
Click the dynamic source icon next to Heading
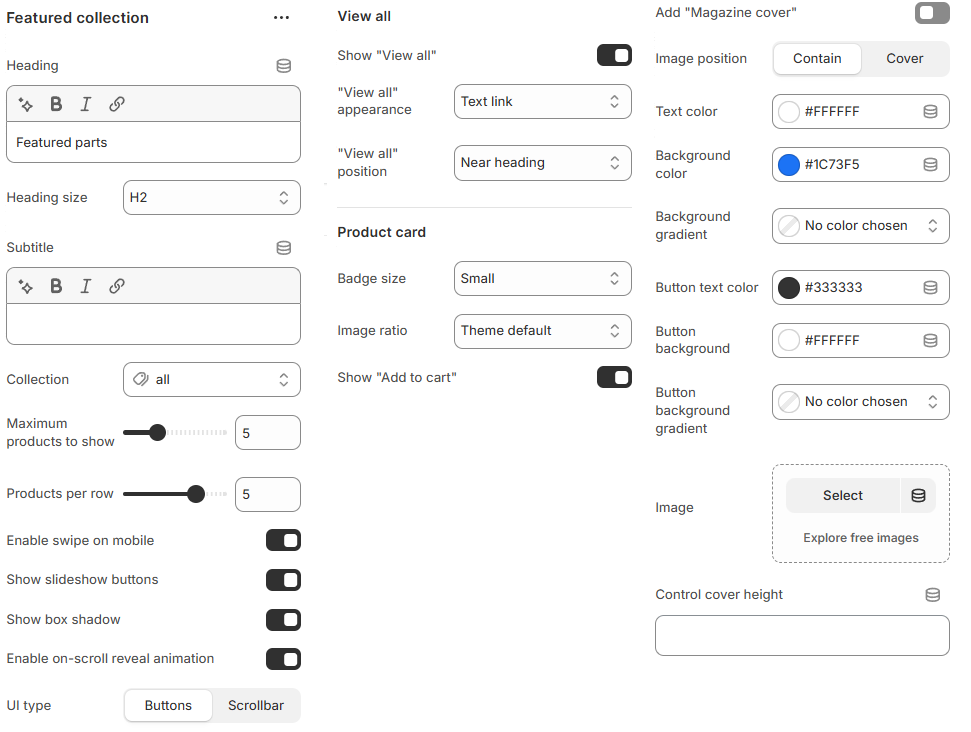pos(283,65)
